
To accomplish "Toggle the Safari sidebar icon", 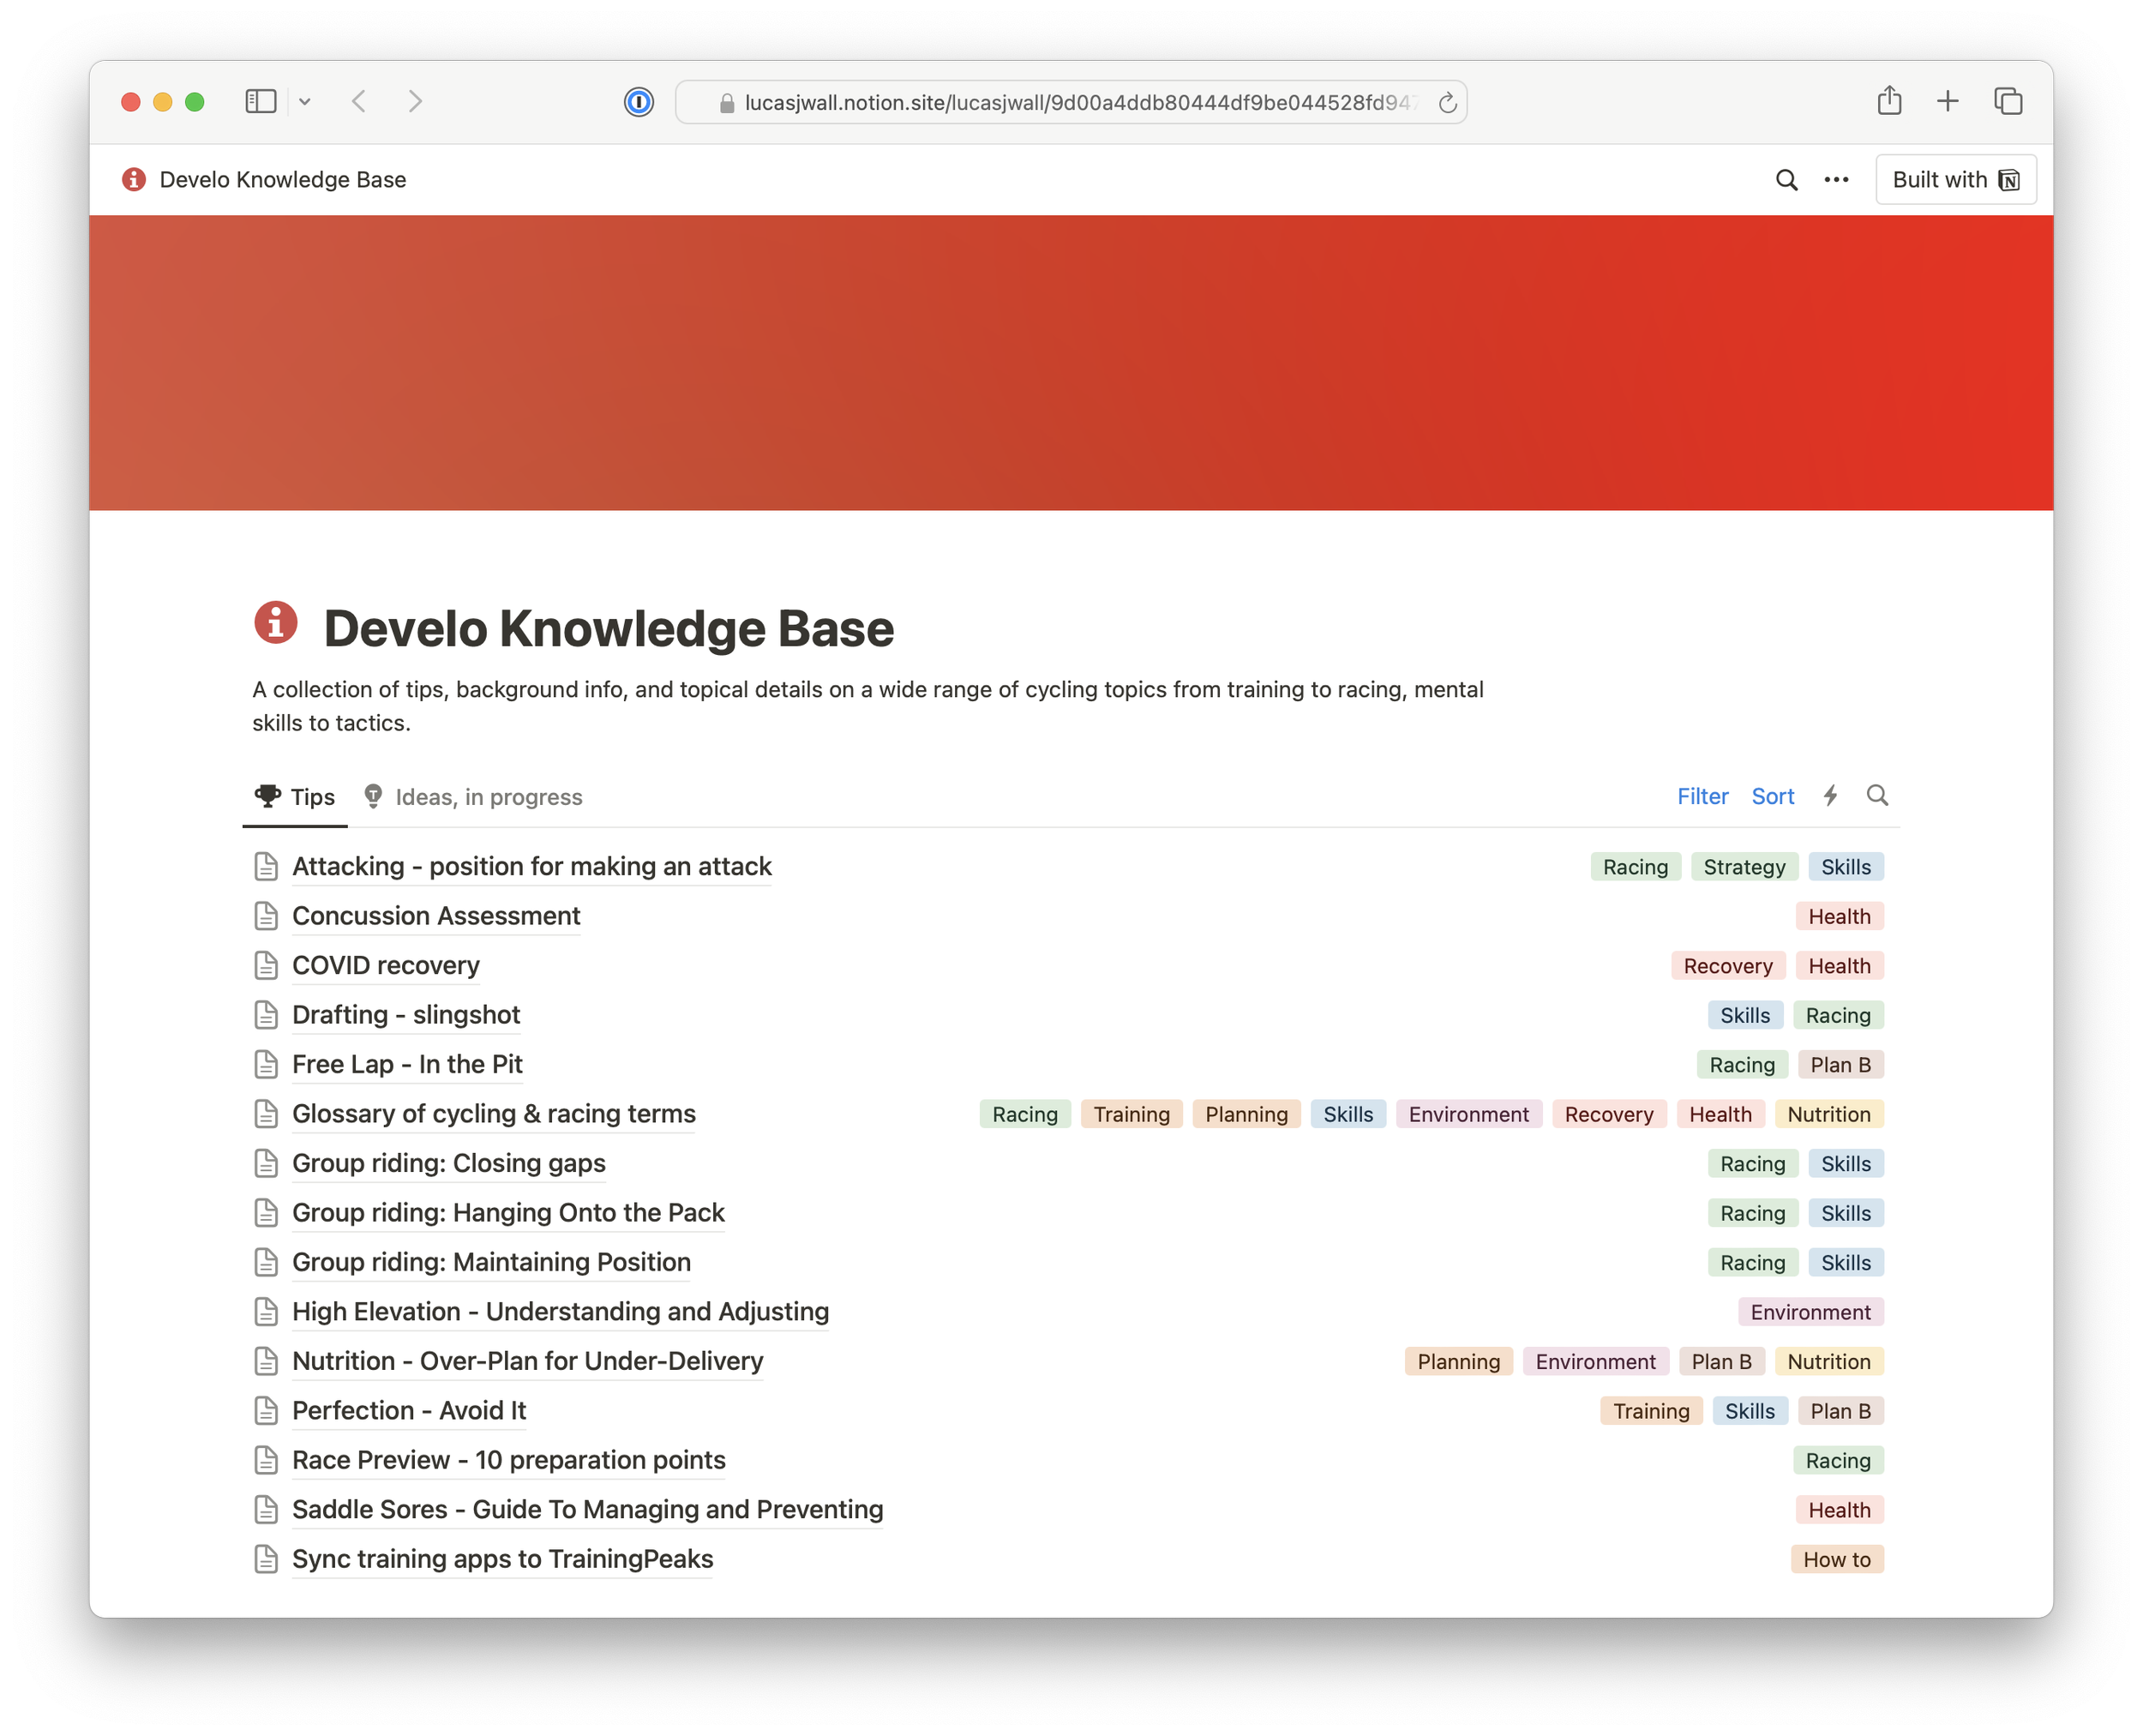I will (261, 101).
